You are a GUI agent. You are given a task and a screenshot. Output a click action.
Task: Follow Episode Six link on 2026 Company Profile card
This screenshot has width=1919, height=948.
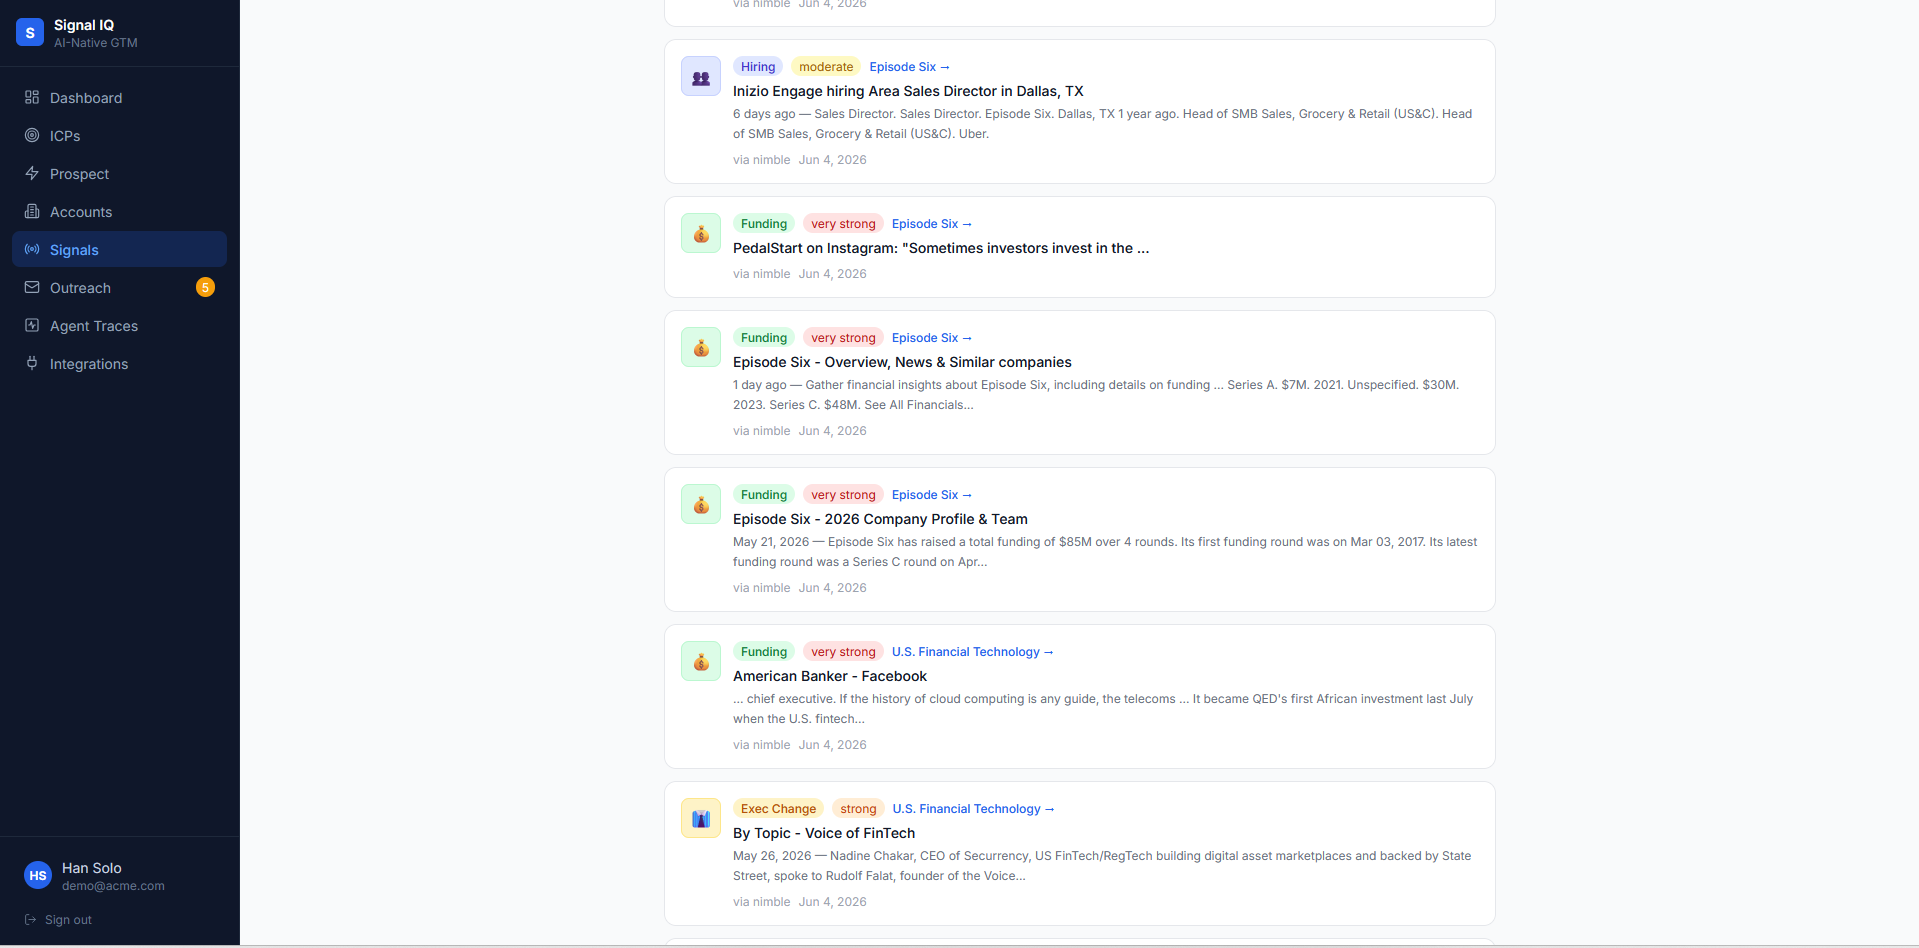(932, 495)
